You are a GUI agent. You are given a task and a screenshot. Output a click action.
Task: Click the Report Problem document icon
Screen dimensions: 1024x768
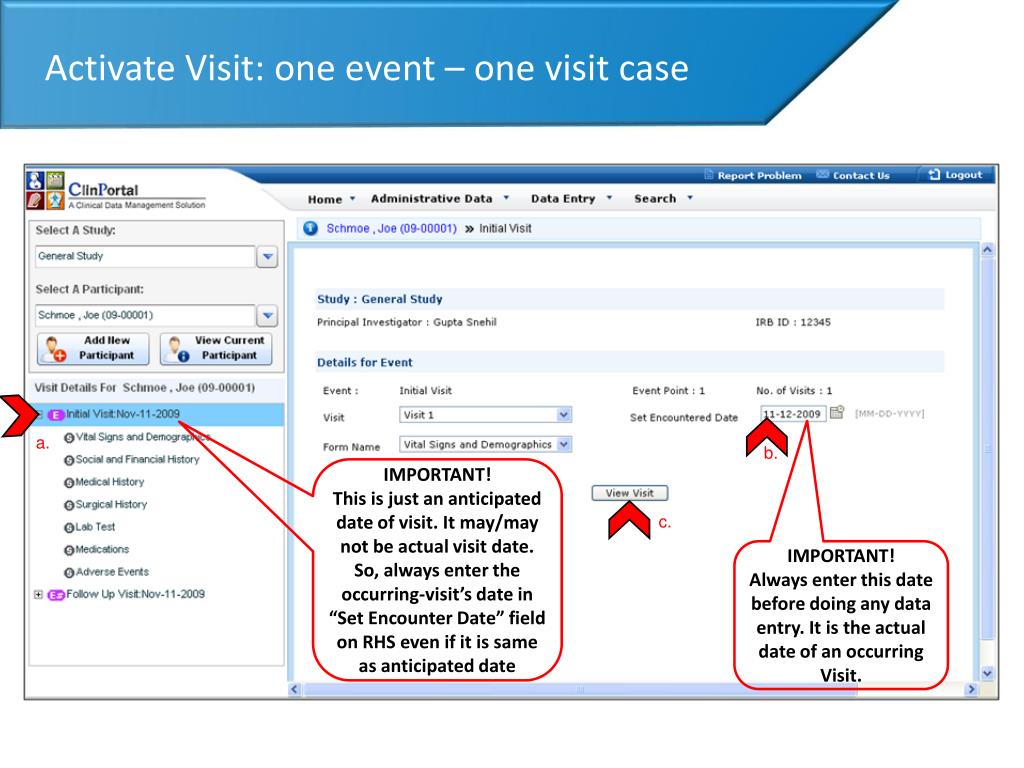pyautogui.click(x=709, y=174)
